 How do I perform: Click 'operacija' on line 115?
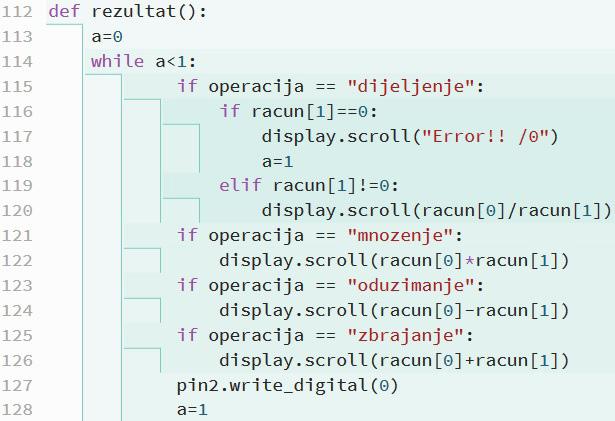coord(256,87)
